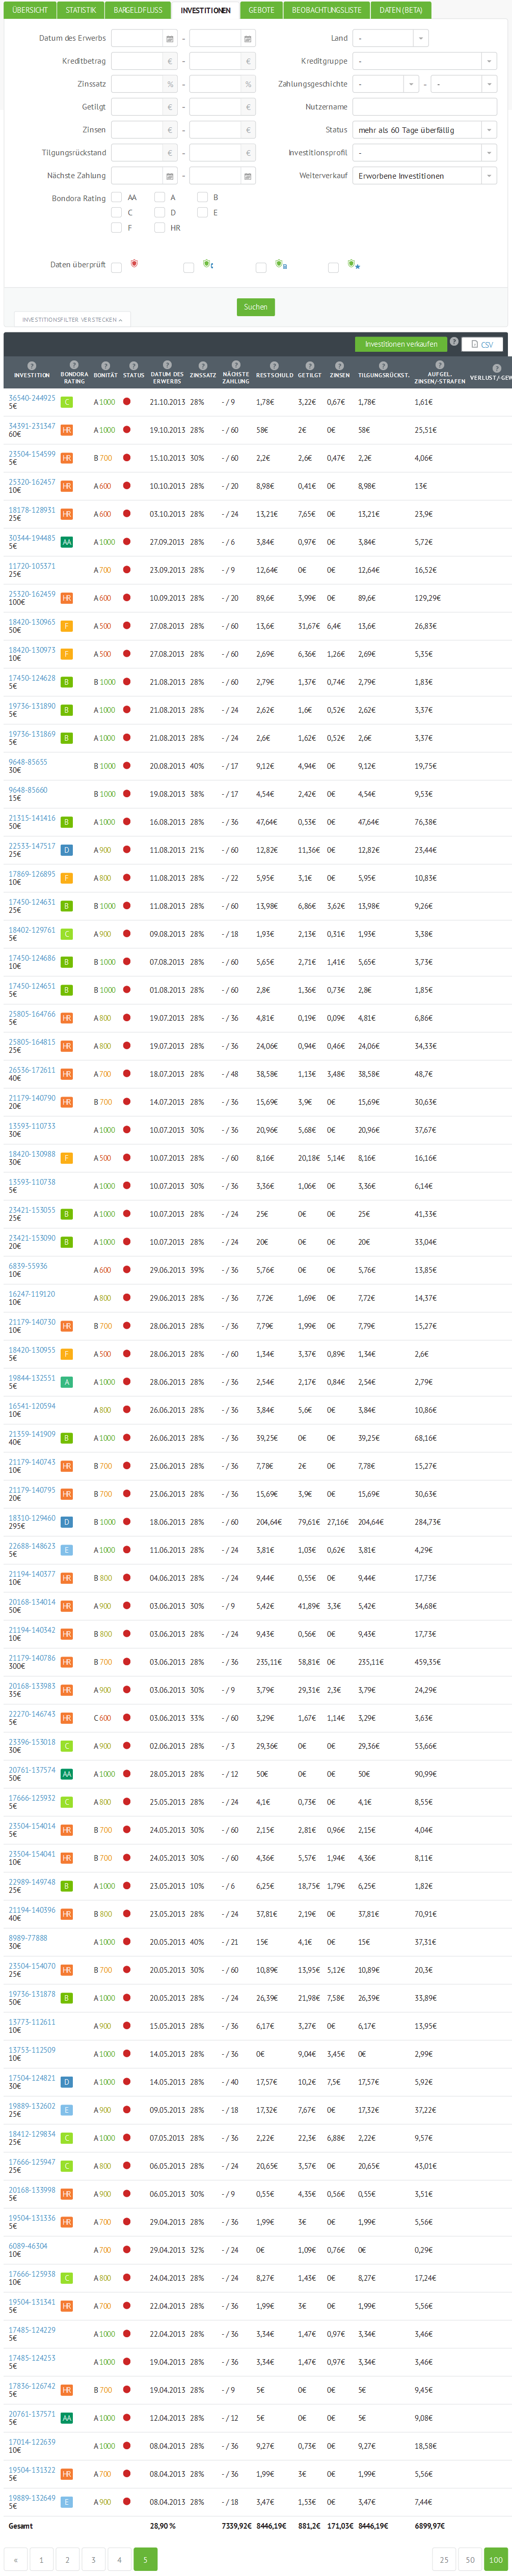512x2576 pixels.
Task: Switch to Gebote tab
Action: [x=262, y=10]
